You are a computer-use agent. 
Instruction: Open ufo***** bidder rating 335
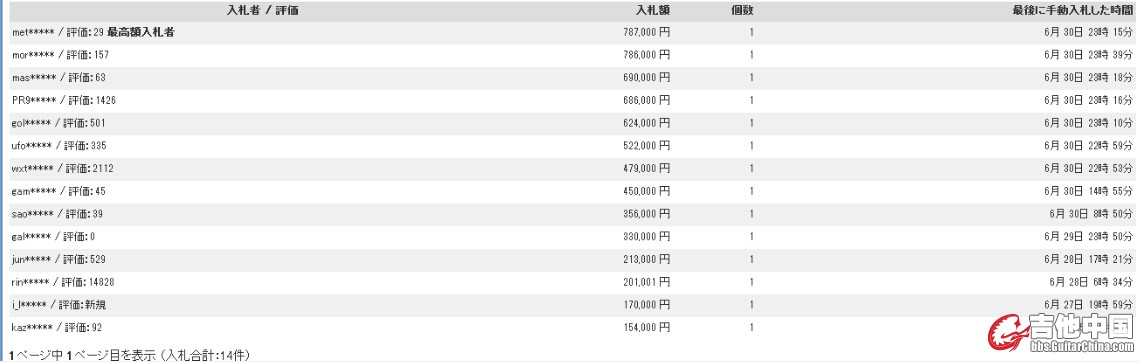(60, 146)
